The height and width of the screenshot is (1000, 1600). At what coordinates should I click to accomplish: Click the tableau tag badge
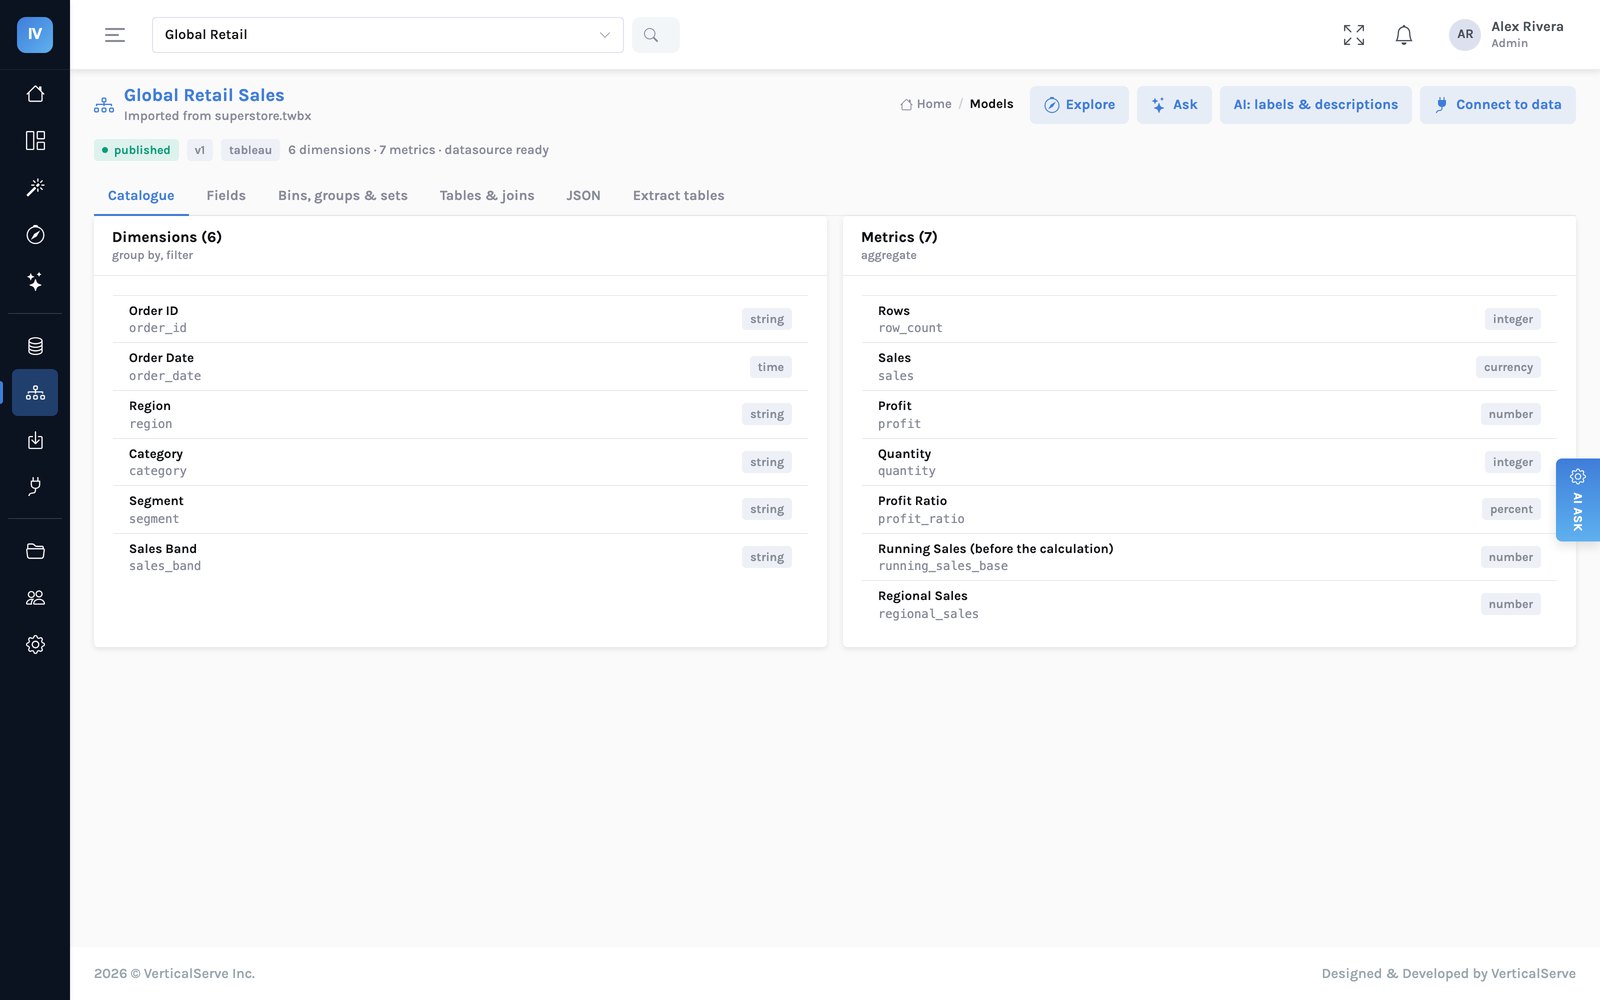coord(250,150)
